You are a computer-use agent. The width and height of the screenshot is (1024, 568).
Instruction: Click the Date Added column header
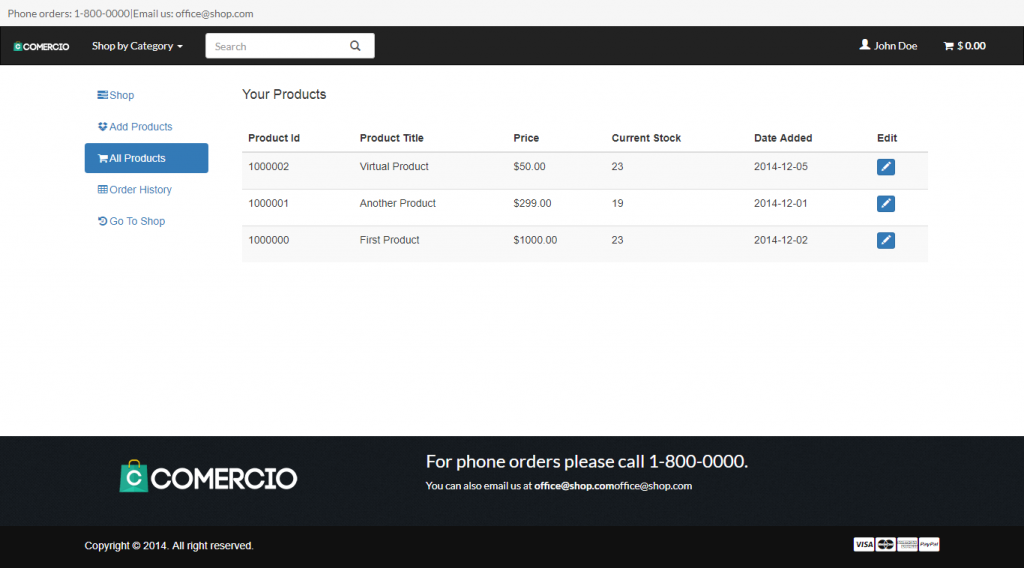tap(783, 138)
